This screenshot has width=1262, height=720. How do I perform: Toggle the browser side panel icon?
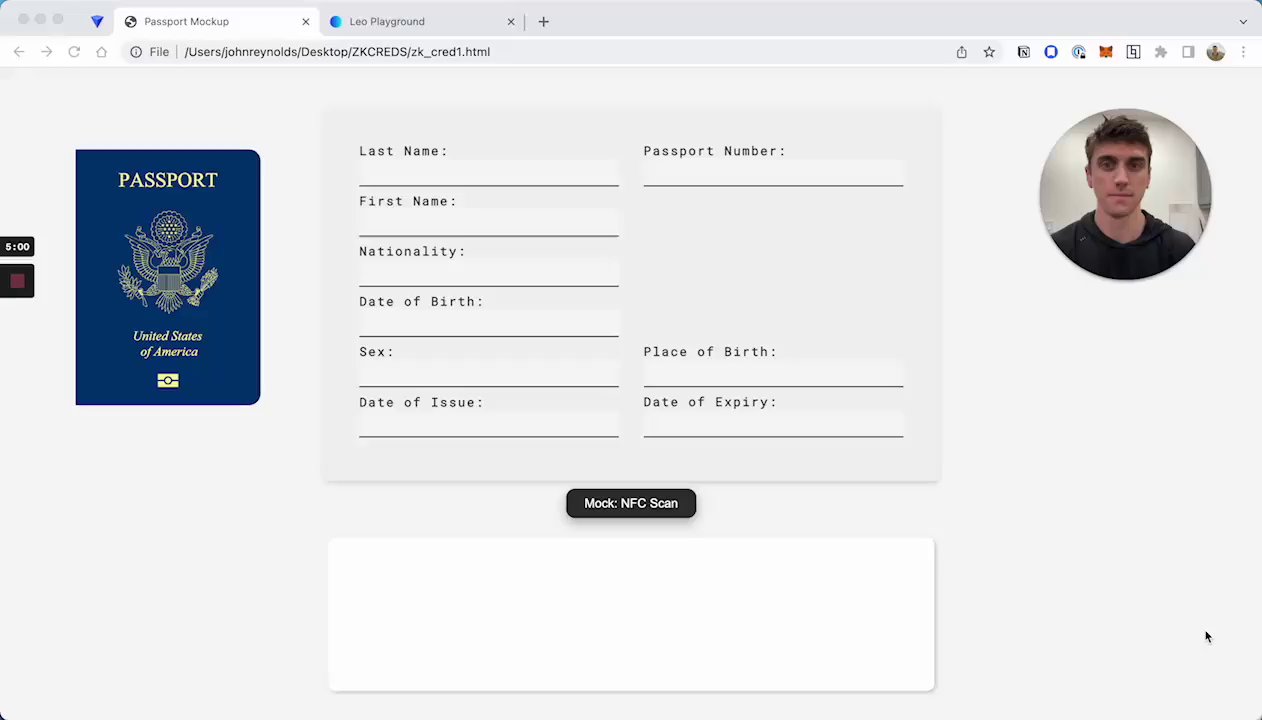pyautogui.click(x=1188, y=52)
